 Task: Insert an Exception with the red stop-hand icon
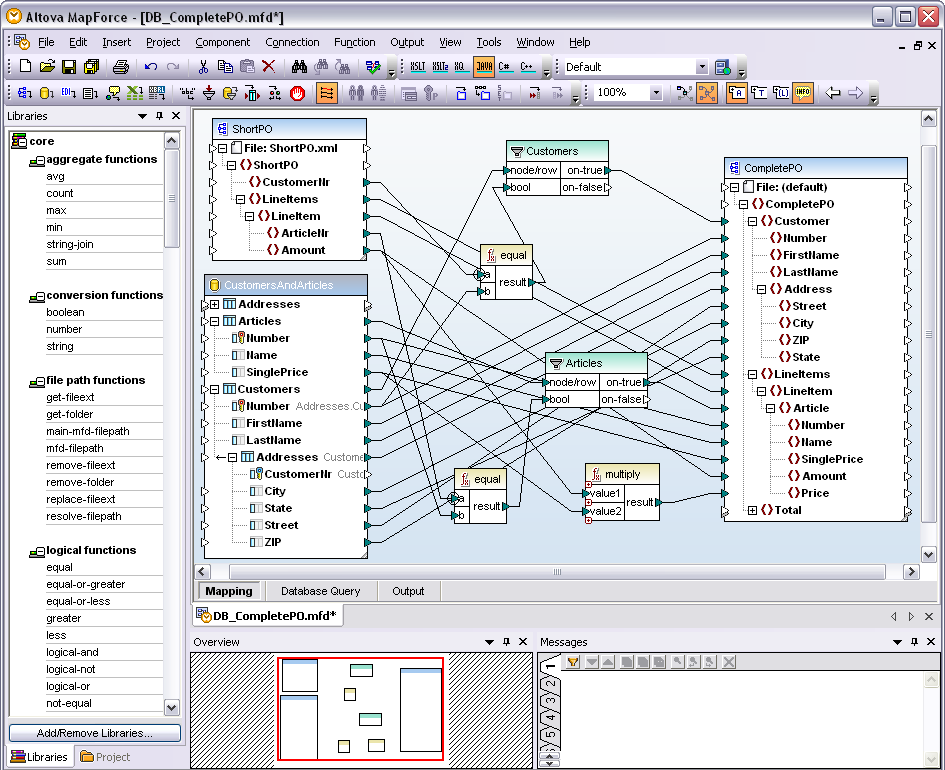[x=297, y=93]
